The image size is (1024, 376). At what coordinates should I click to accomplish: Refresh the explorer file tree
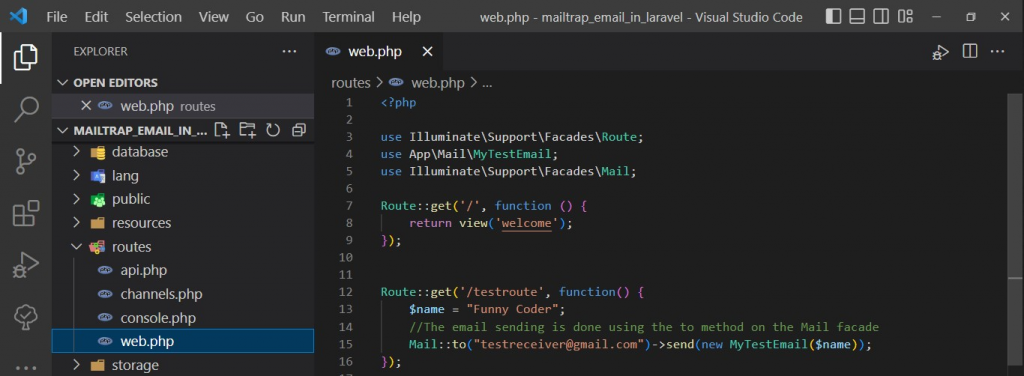point(273,130)
